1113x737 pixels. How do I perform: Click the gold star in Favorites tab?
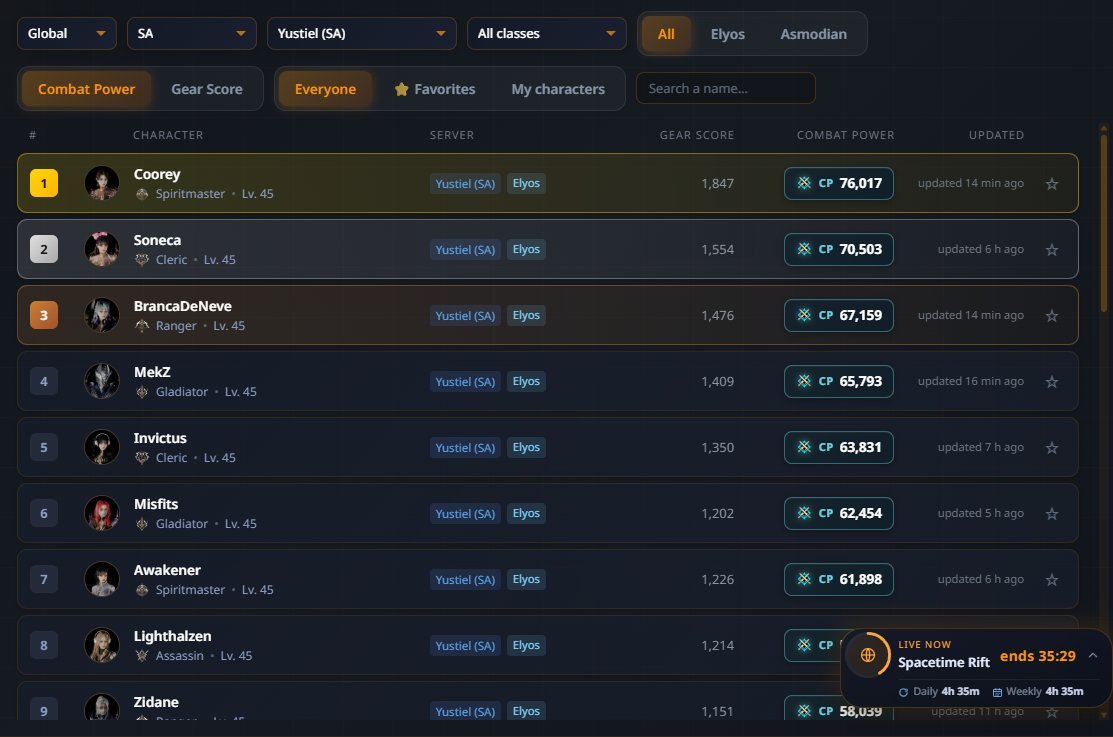tap(402, 89)
